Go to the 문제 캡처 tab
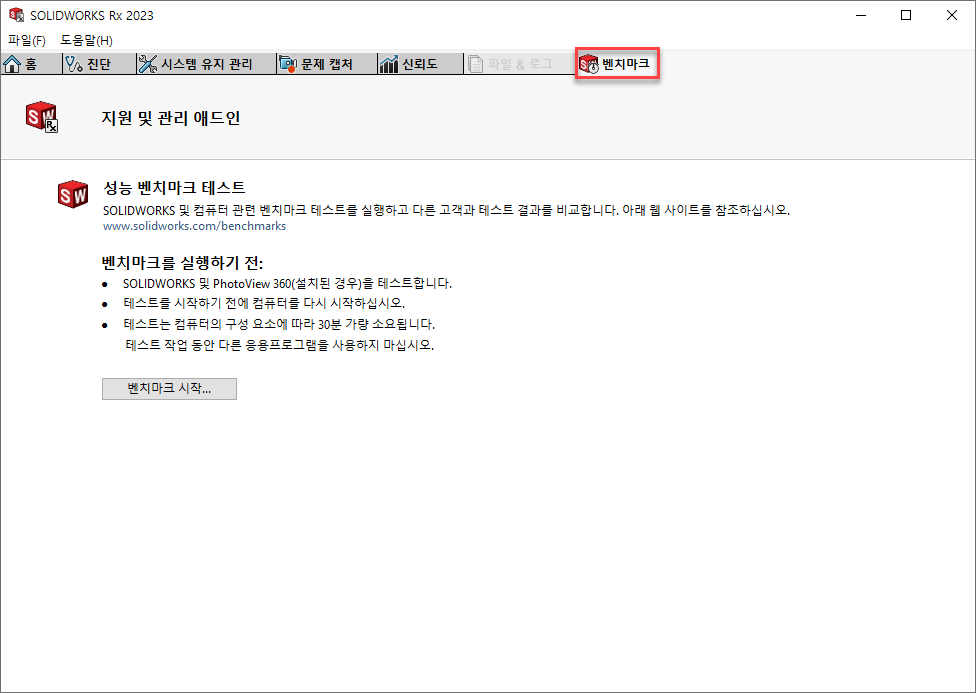Screen dimensions: 976x693 [327, 64]
